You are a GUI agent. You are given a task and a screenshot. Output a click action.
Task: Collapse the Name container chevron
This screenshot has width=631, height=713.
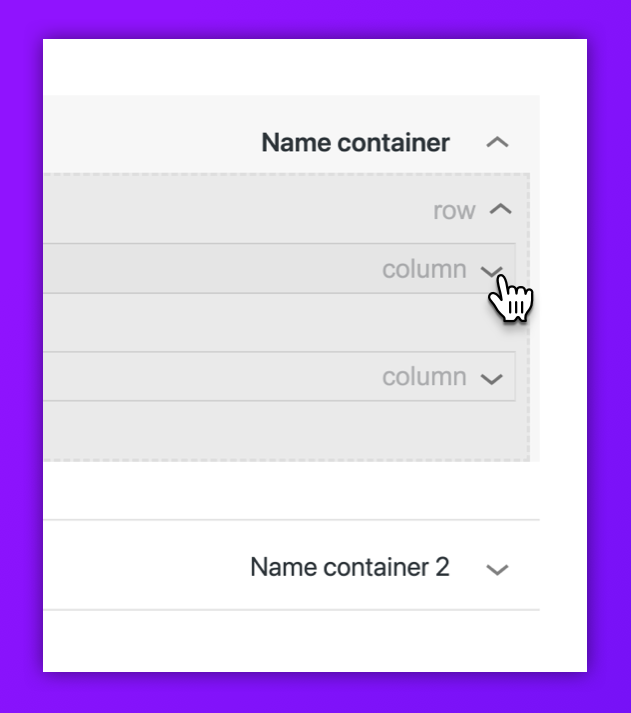tap(497, 143)
